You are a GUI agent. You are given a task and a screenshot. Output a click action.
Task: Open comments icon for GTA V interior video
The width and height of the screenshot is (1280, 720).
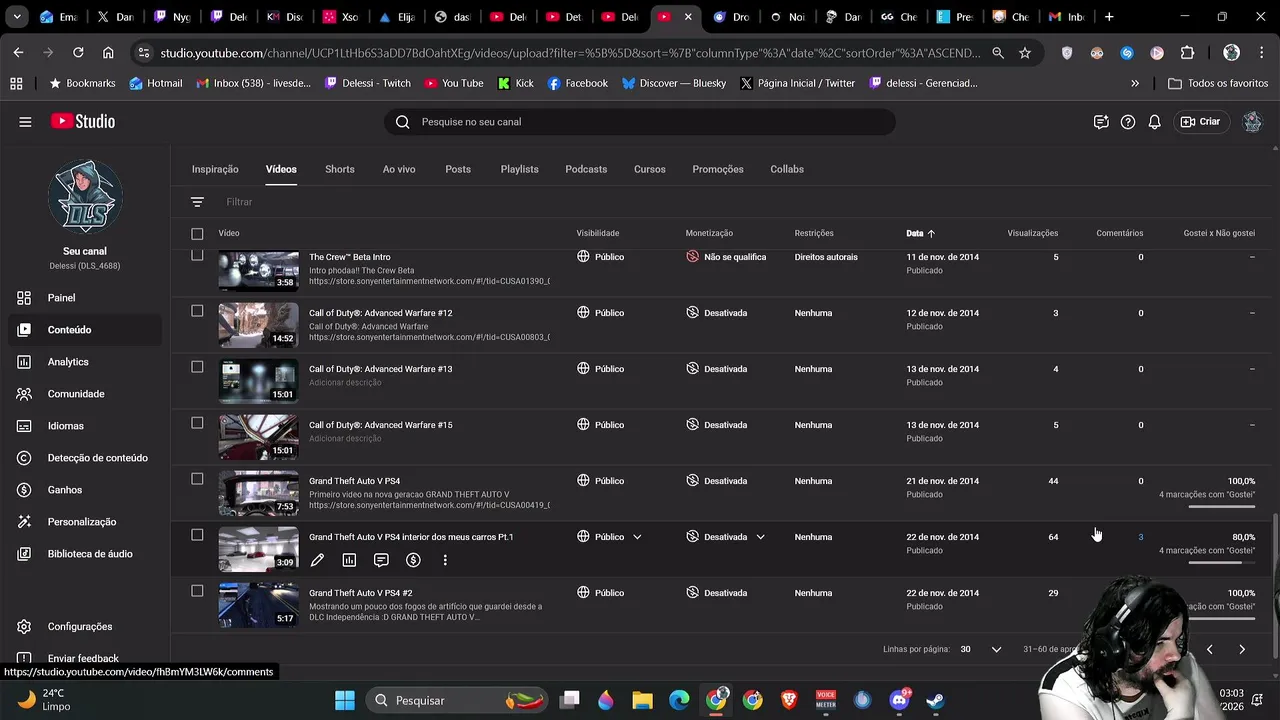(381, 560)
